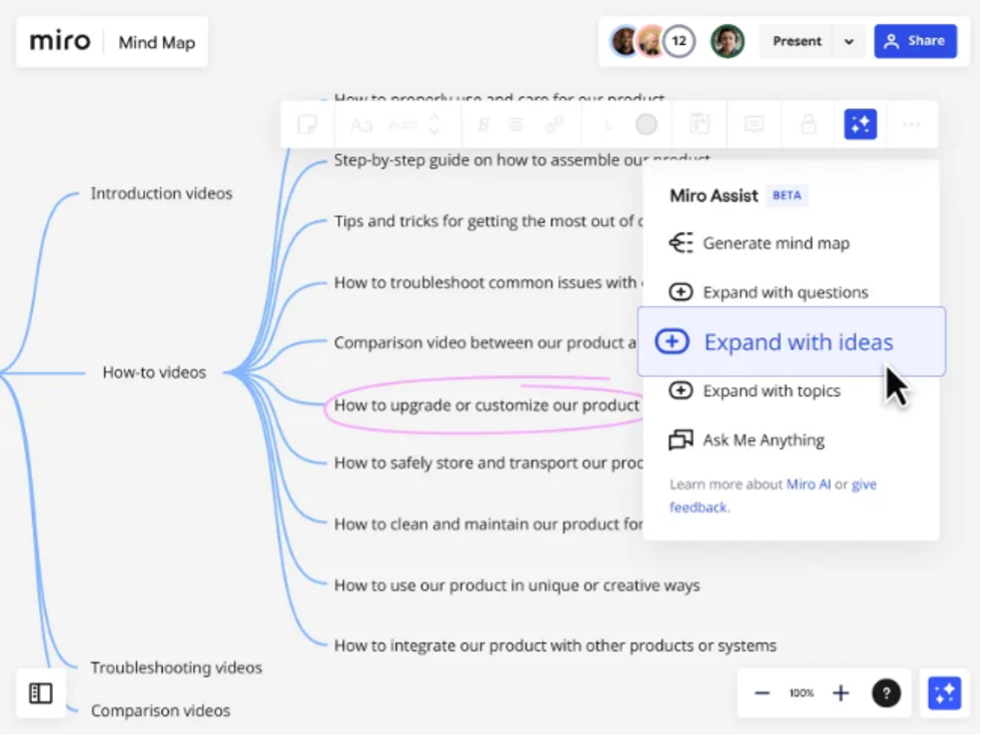Open the Miro AI link
This screenshot has height=739, width=983.
tap(808, 484)
